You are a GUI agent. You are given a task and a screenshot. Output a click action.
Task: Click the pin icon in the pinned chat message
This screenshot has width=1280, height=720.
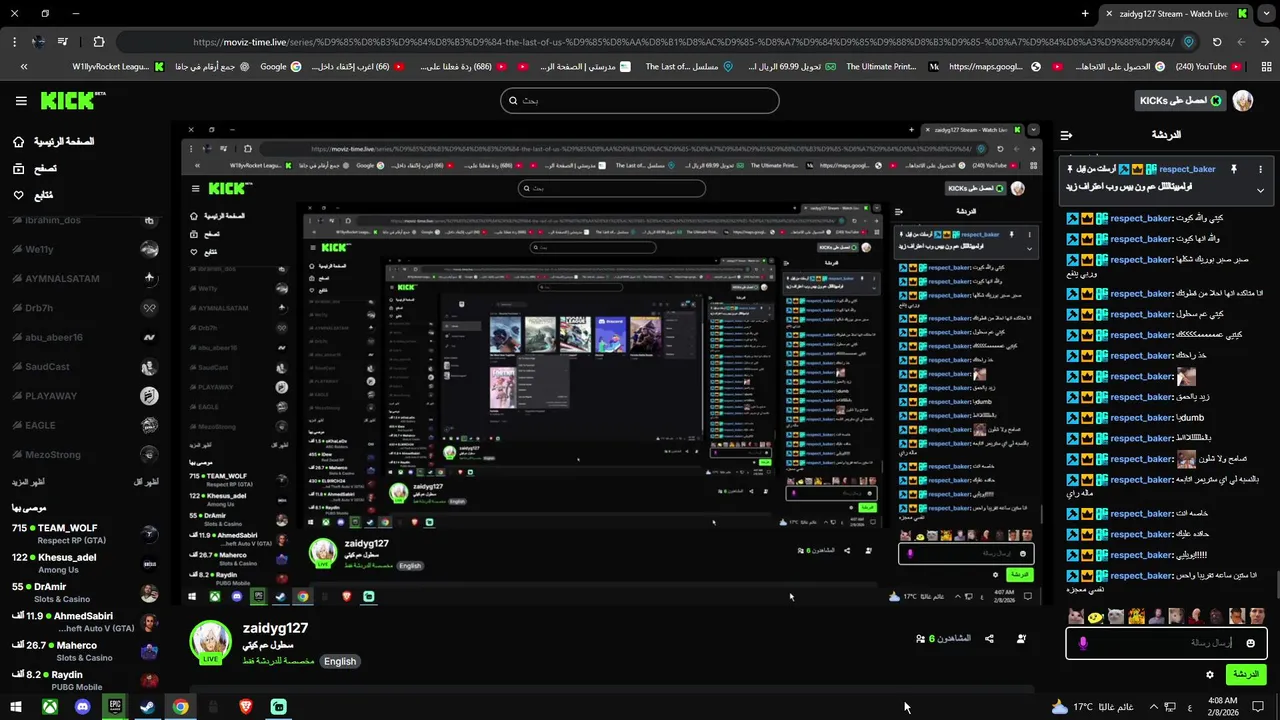1234,169
